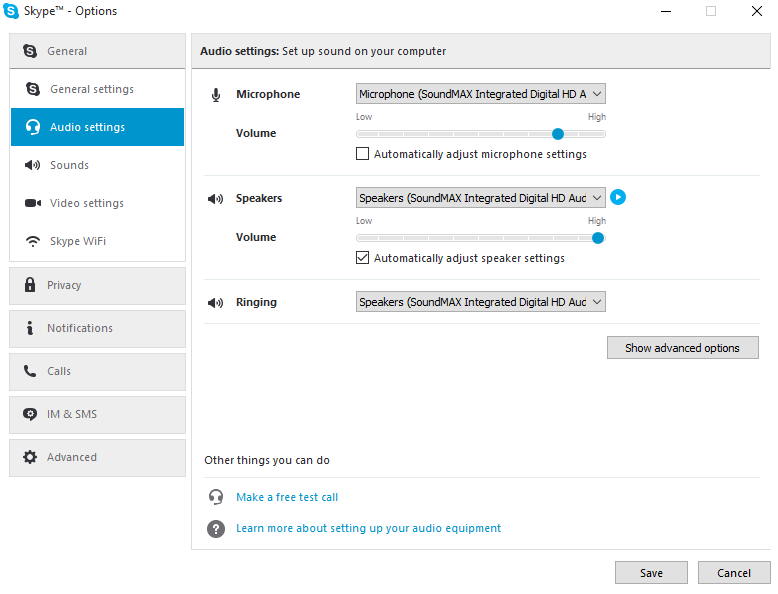Click the Skype logo in title bar

(10, 11)
